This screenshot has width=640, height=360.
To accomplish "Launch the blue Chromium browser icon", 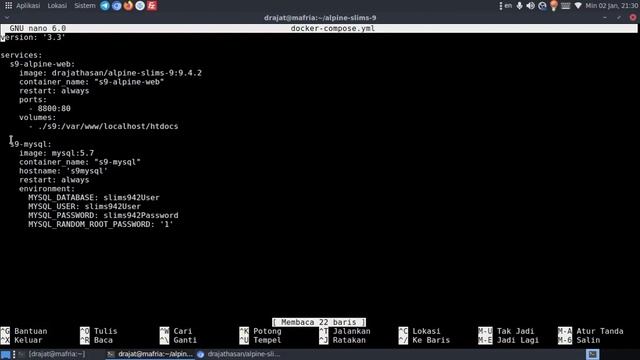I will [117, 6].
